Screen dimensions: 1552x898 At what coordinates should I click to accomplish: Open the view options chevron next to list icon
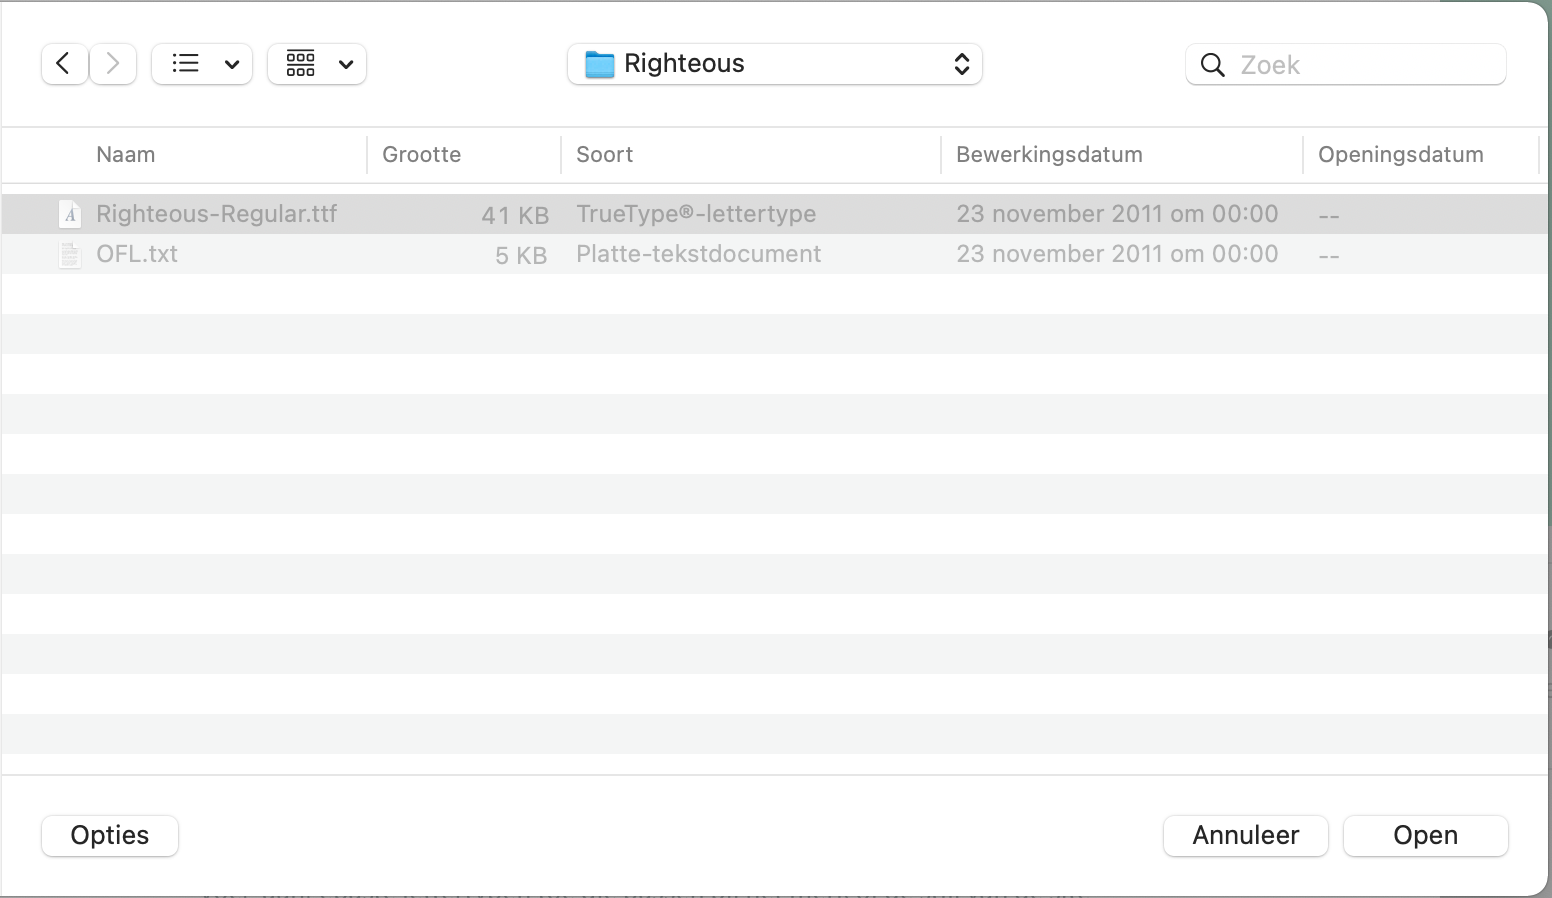(232, 63)
